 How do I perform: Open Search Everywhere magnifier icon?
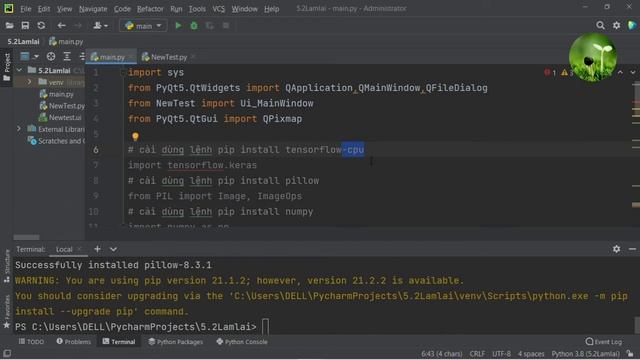[600, 25]
